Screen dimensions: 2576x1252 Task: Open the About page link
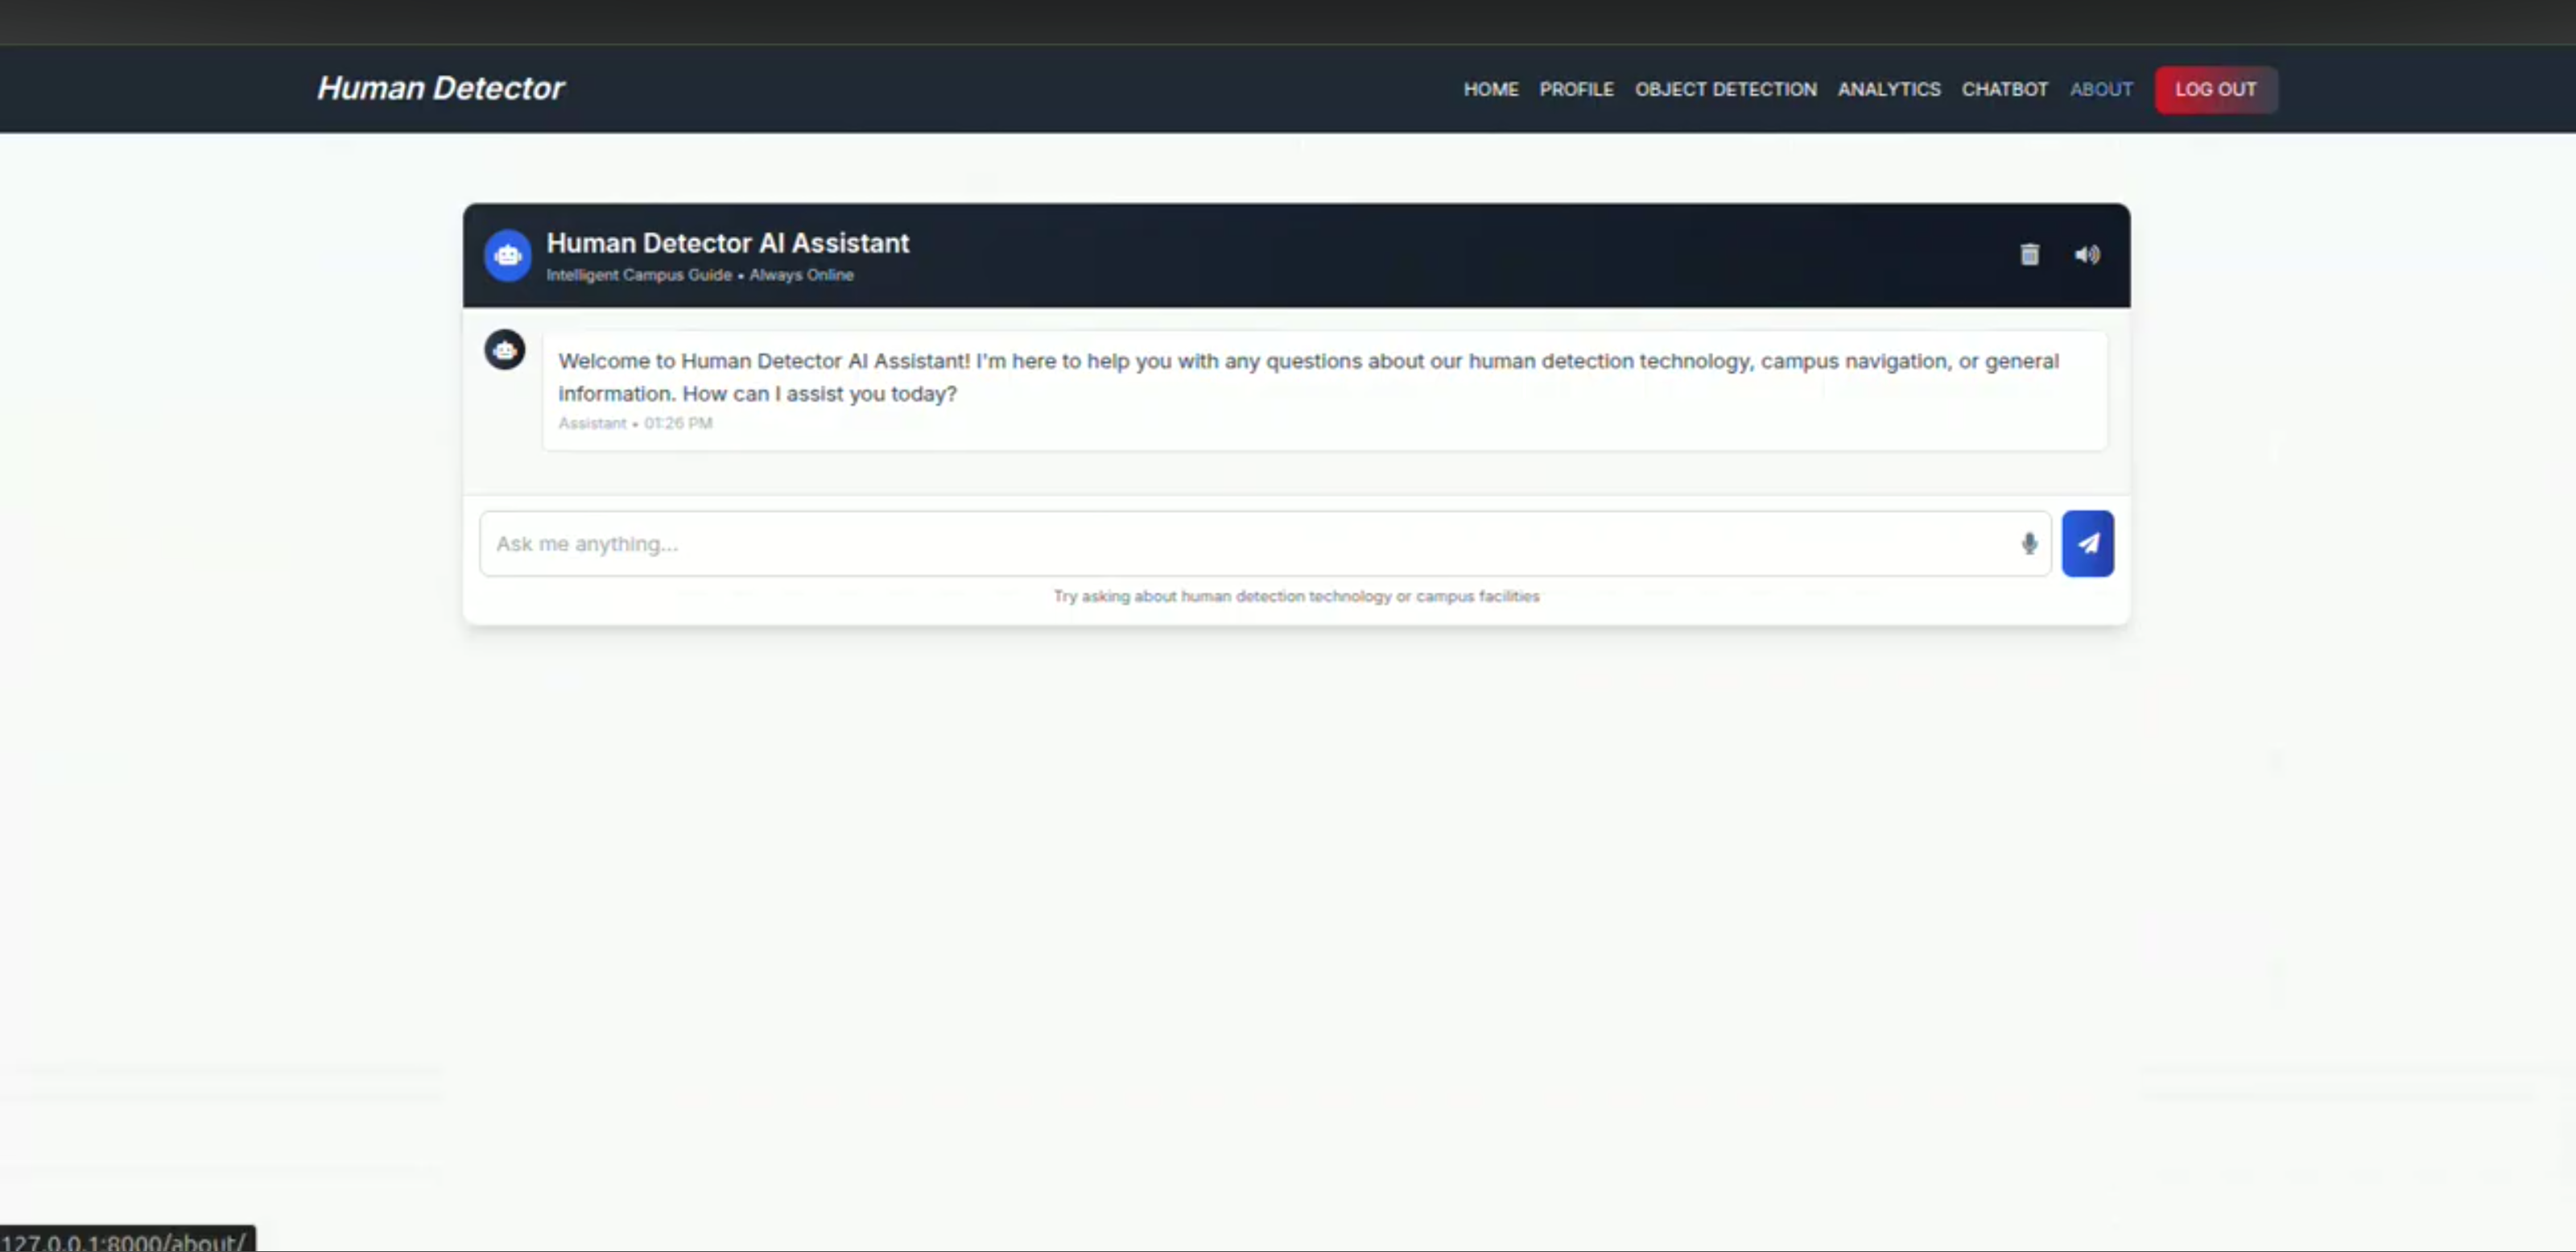pyautogui.click(x=2101, y=89)
